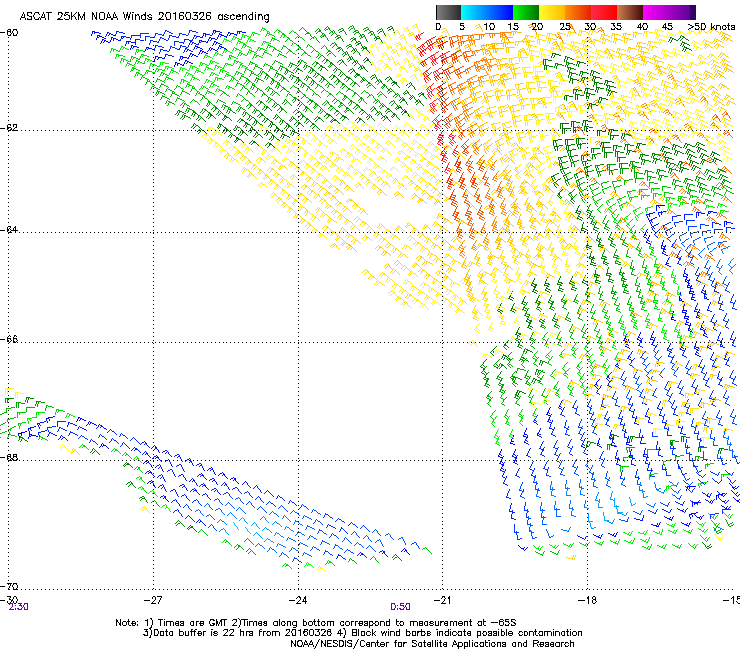Click the '-66' latitude axis label
The width and height of the screenshot is (740, 650).
[x=10, y=340]
